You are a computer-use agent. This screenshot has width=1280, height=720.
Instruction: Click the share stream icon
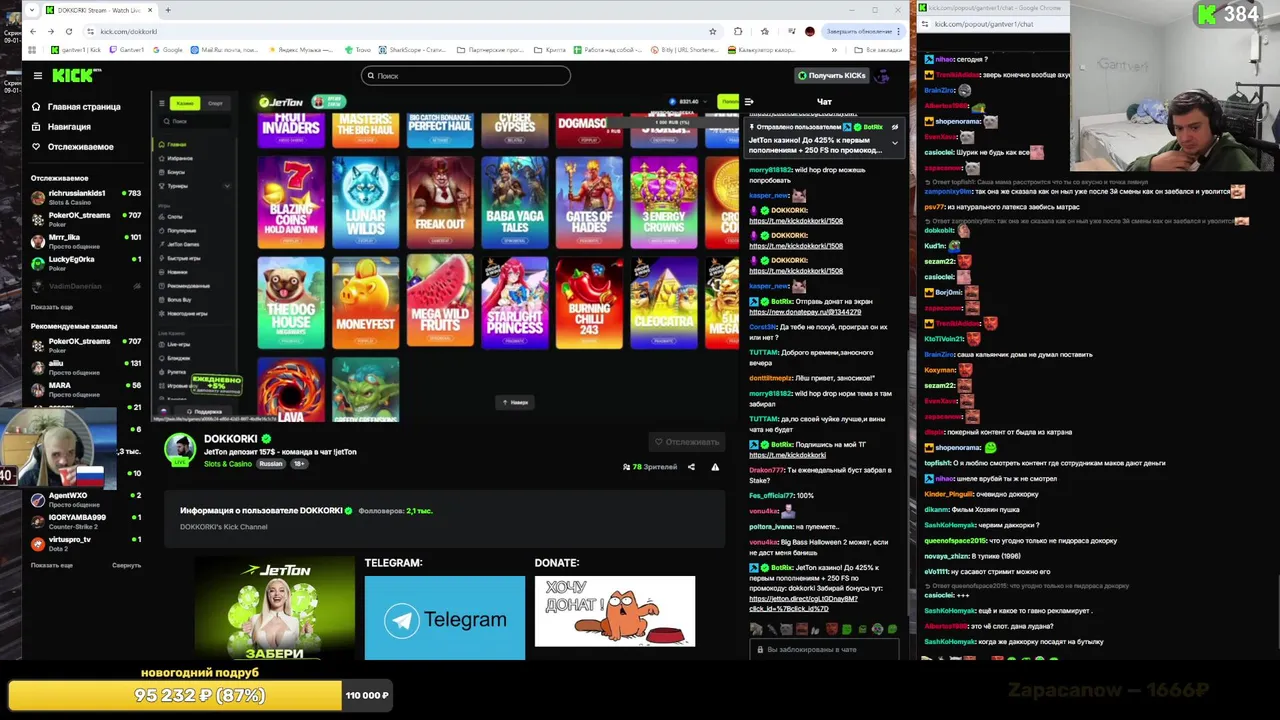pos(691,467)
